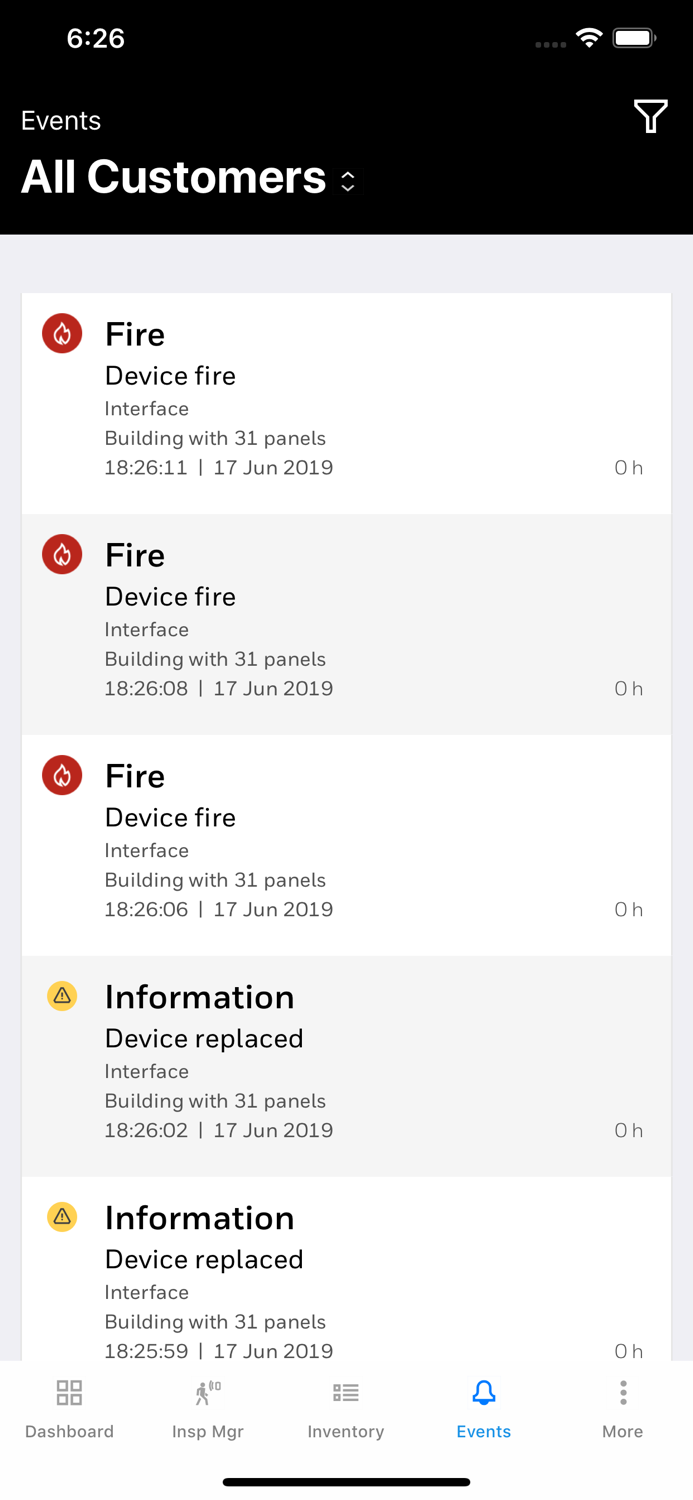
Task: Tap the yellow warning icon on Information event
Action: [x=61, y=996]
